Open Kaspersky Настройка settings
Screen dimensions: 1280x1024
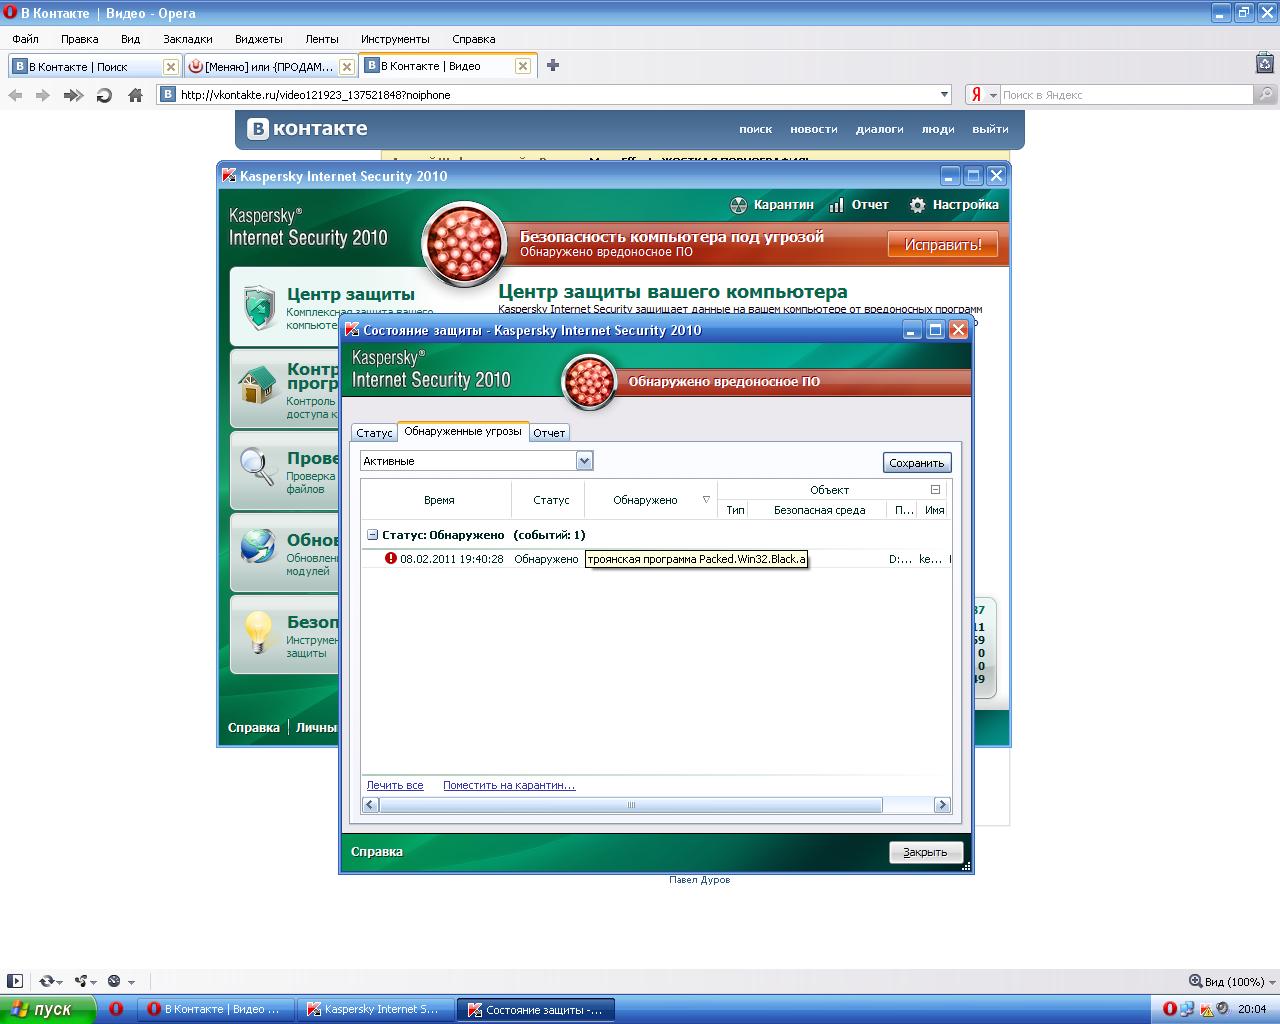tap(954, 205)
